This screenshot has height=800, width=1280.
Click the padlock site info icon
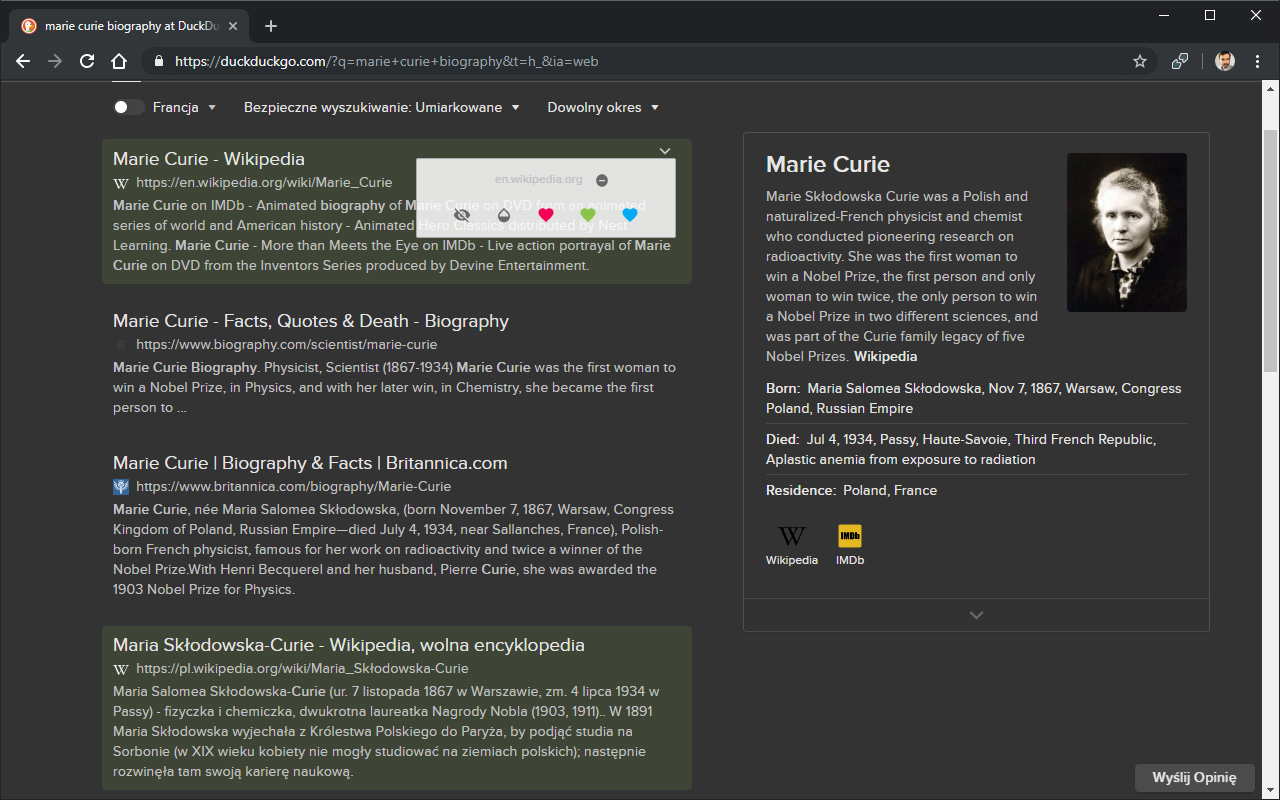pyautogui.click(x=158, y=61)
